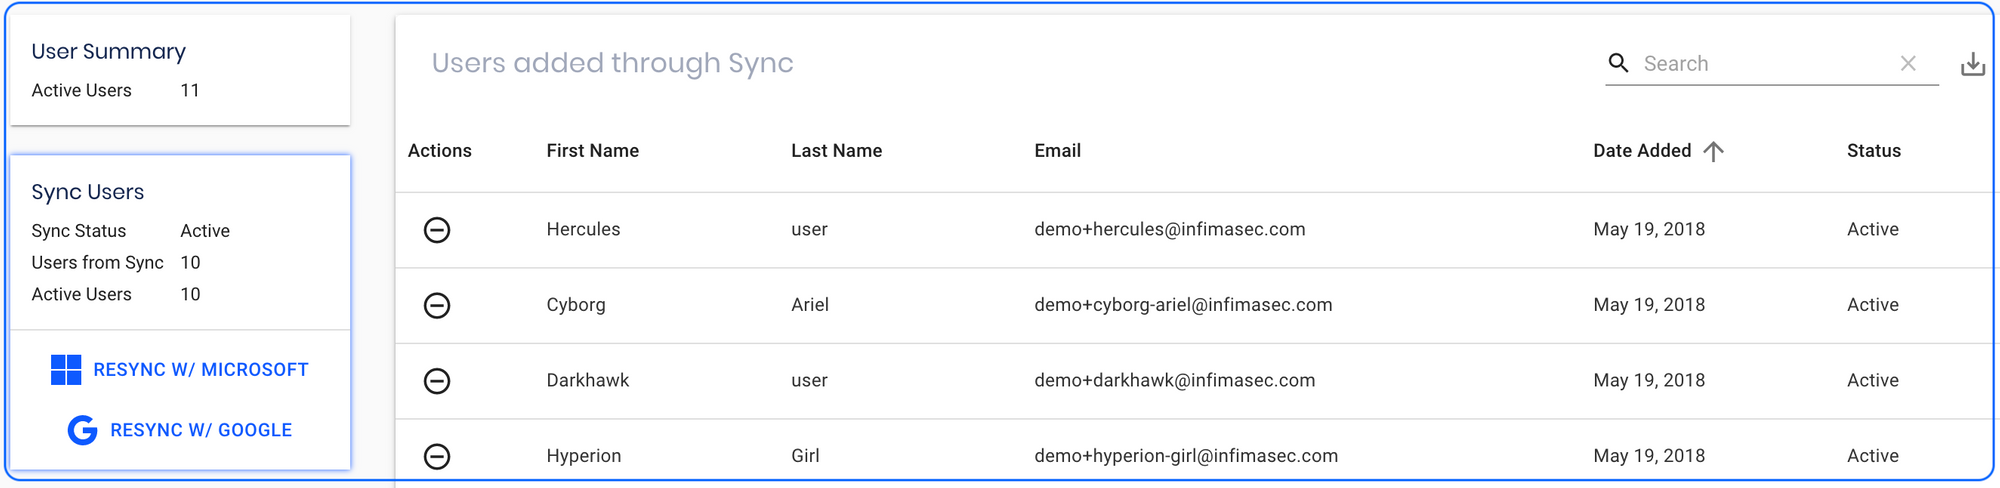Click remove icon for Hercules user
The width and height of the screenshot is (2000, 488).
coord(437,230)
